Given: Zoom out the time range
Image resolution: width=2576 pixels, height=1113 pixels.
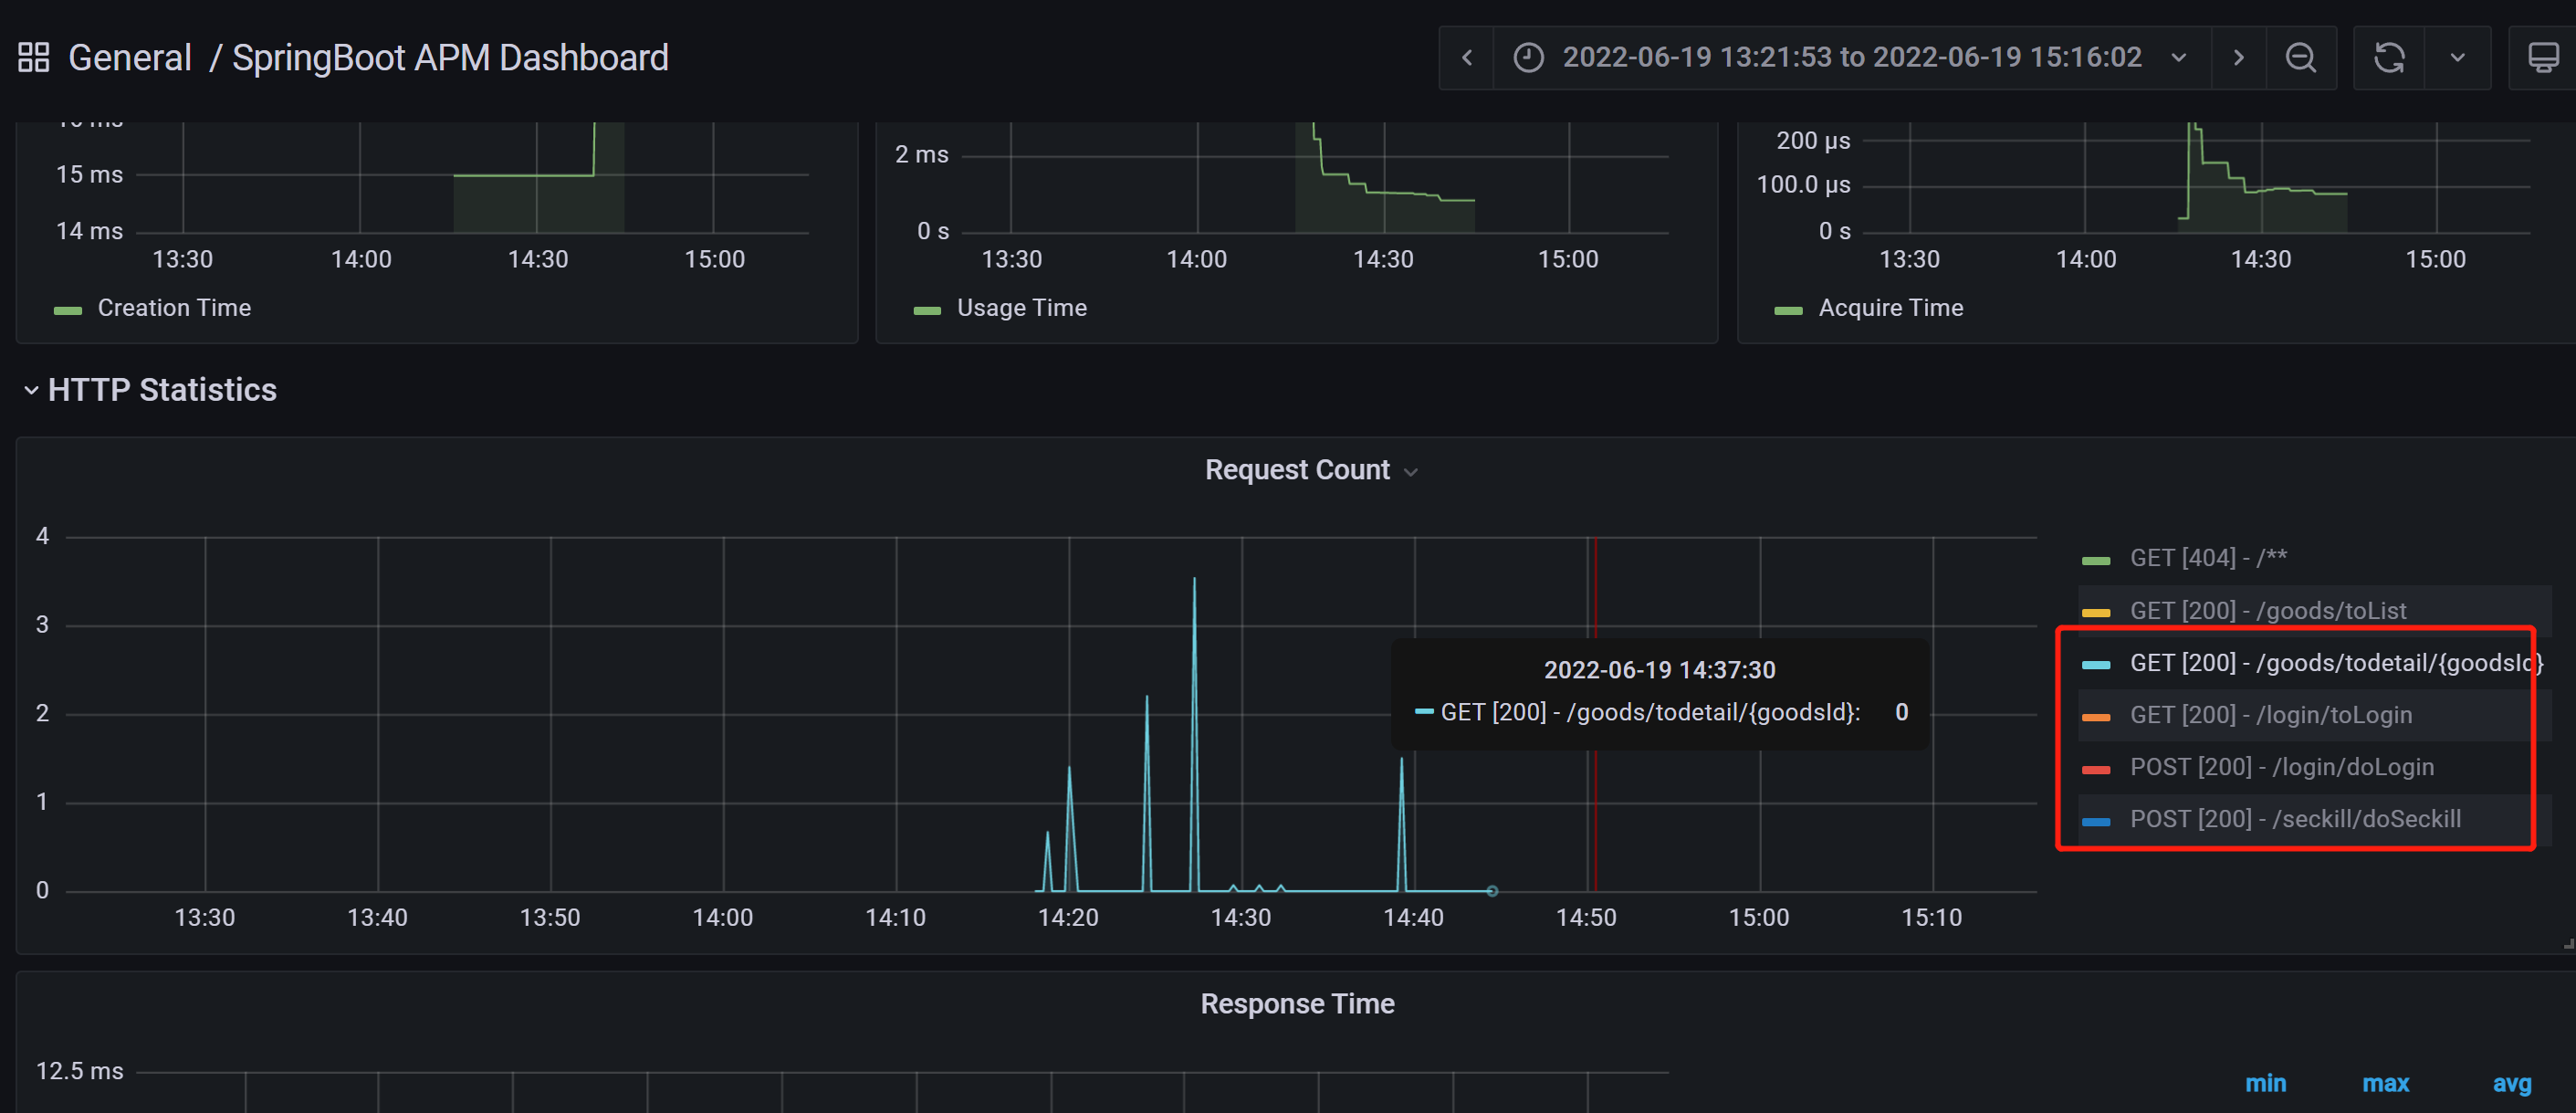Looking at the screenshot, I should click(x=2300, y=57).
